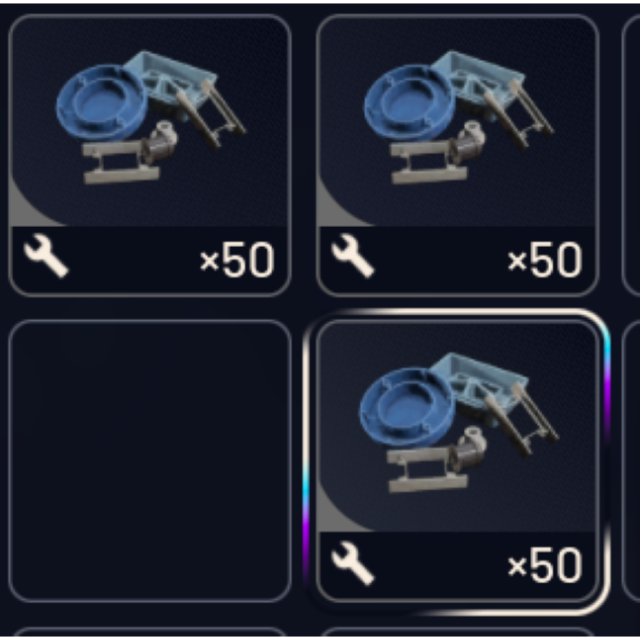The width and height of the screenshot is (640, 640).
Task: Click the blue ring part in the highlighted item
Action: click(x=407, y=407)
